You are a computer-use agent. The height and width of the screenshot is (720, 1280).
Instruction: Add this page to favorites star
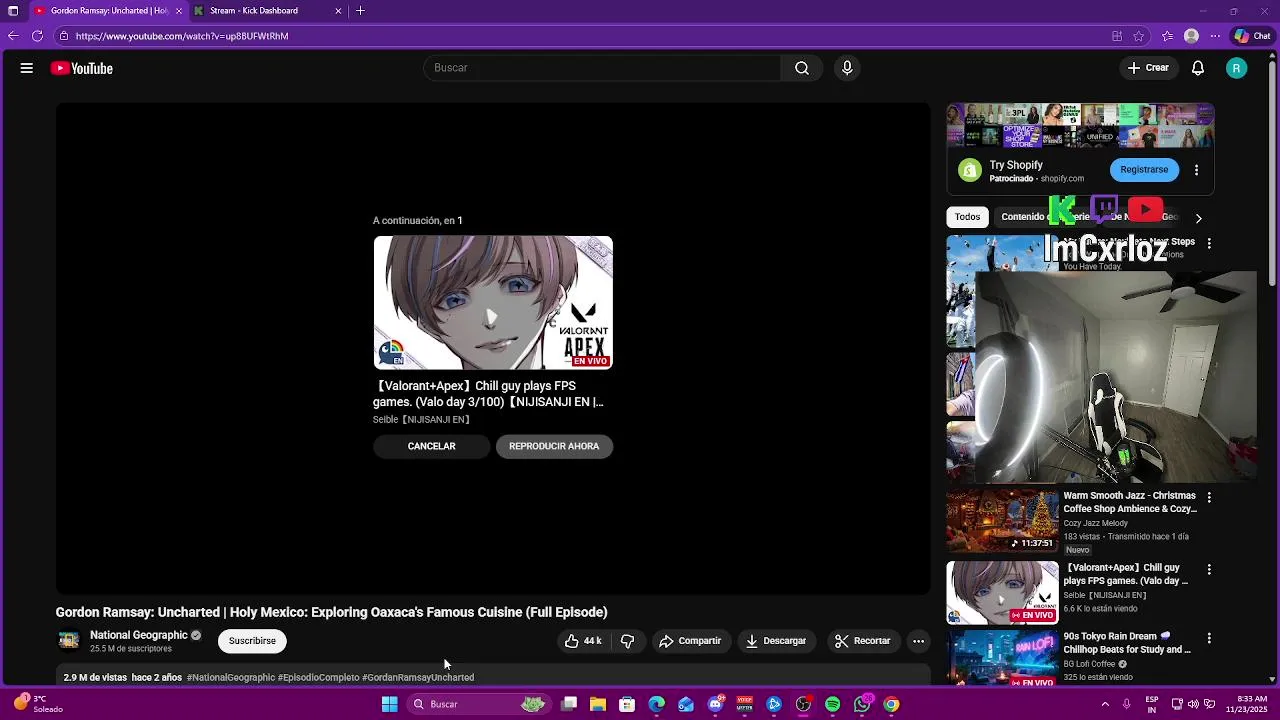click(x=1139, y=36)
